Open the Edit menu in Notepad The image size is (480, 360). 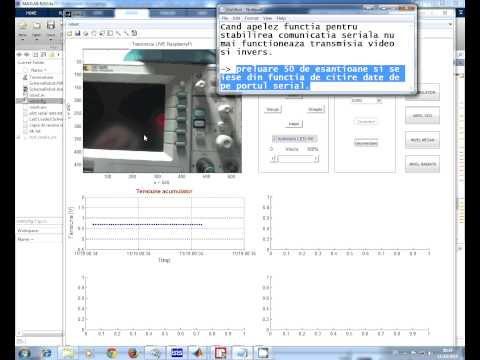coord(236,18)
